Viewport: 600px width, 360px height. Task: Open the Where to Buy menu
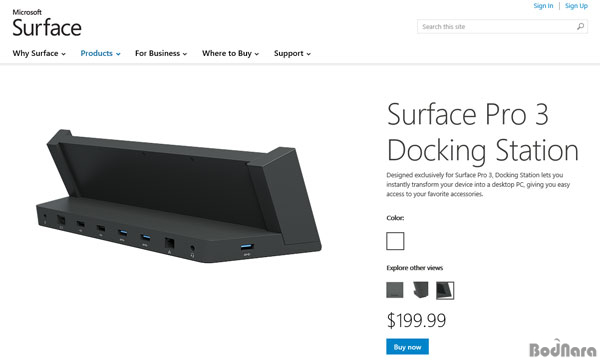[230, 53]
